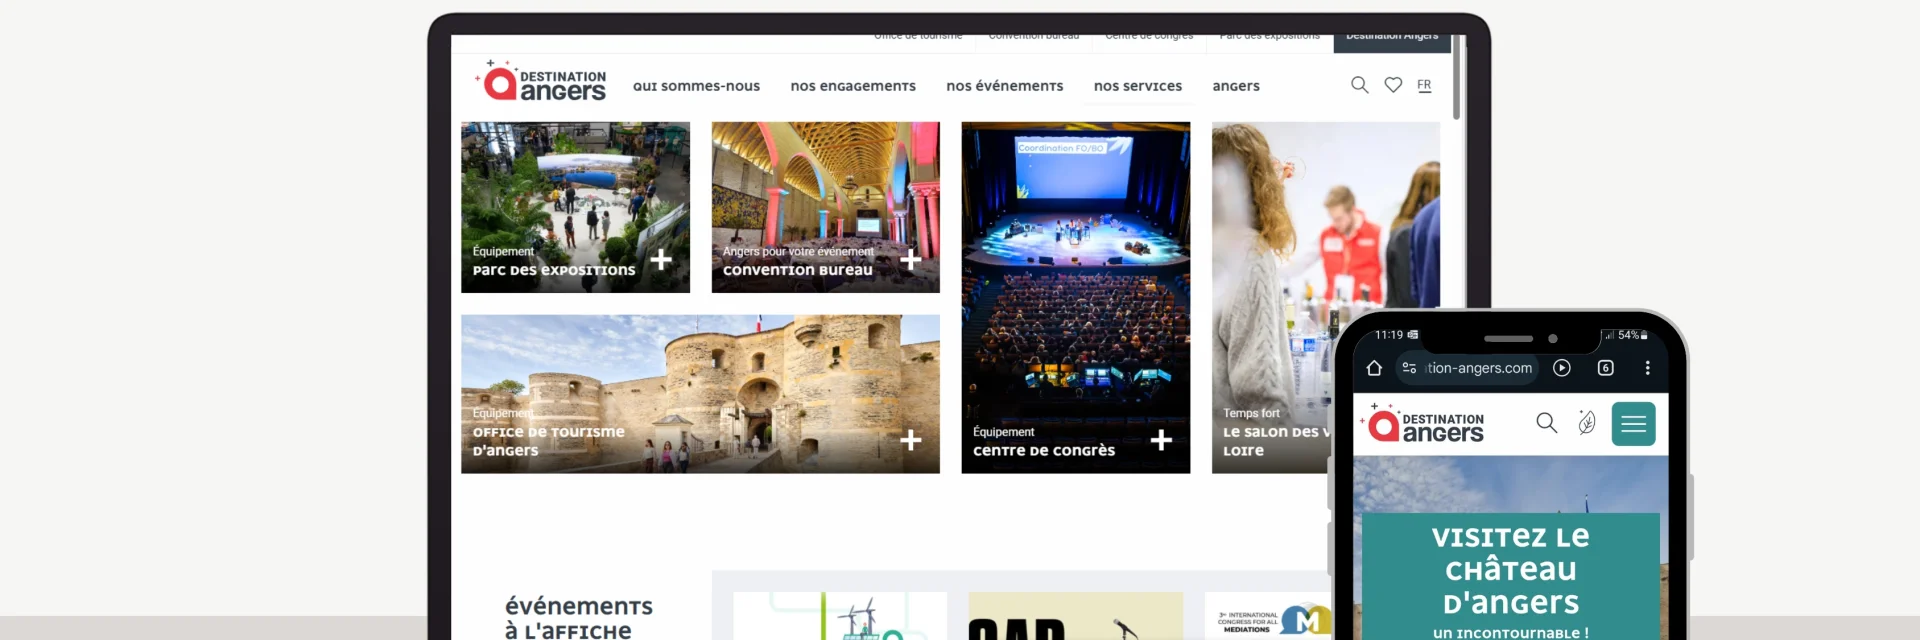Open the FR language selector
The height and width of the screenshot is (640, 1920).
[x=1424, y=85]
